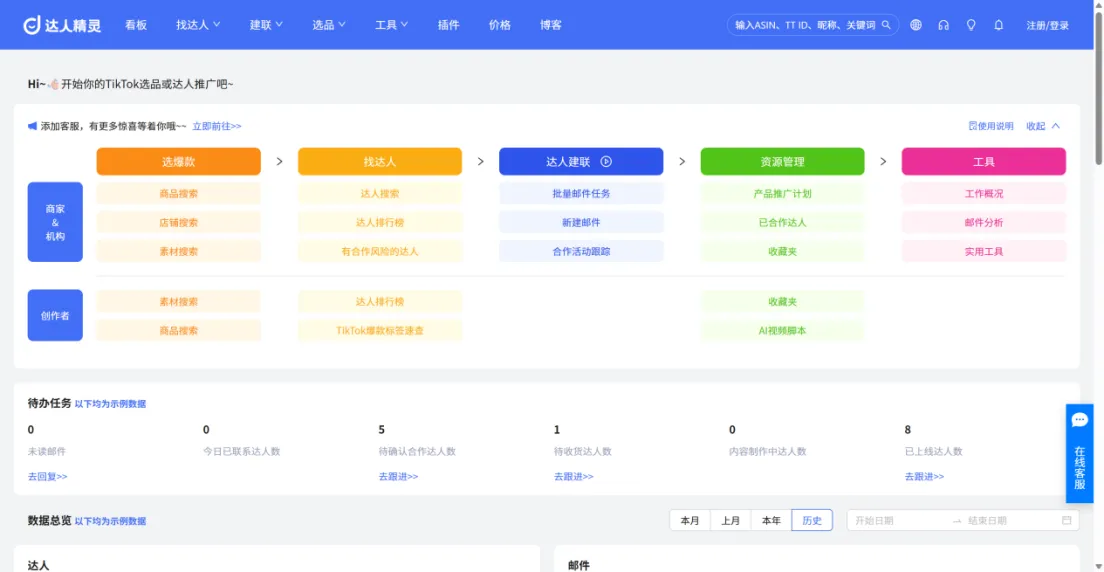Select the 商家 & 机构 role block
This screenshot has width=1104, height=572.
tap(55, 222)
